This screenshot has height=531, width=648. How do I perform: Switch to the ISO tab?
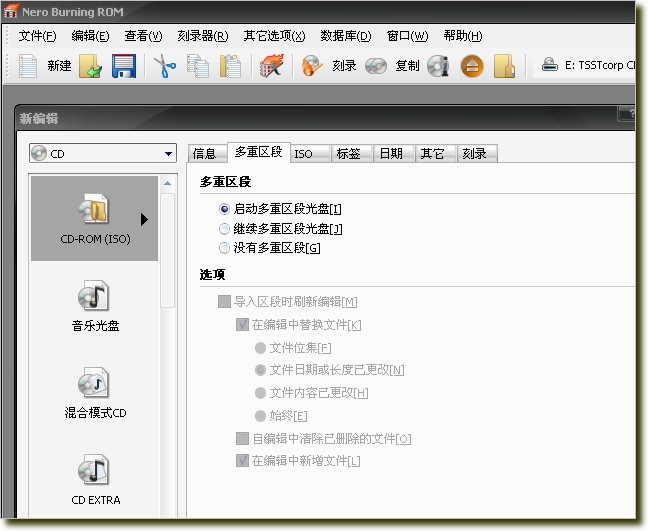click(x=310, y=154)
